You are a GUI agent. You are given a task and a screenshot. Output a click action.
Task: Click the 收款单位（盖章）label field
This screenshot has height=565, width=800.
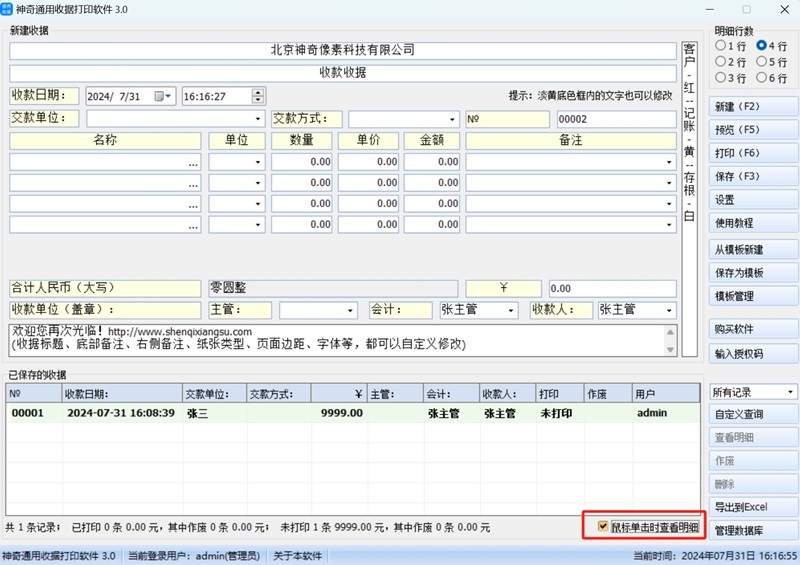pos(105,310)
